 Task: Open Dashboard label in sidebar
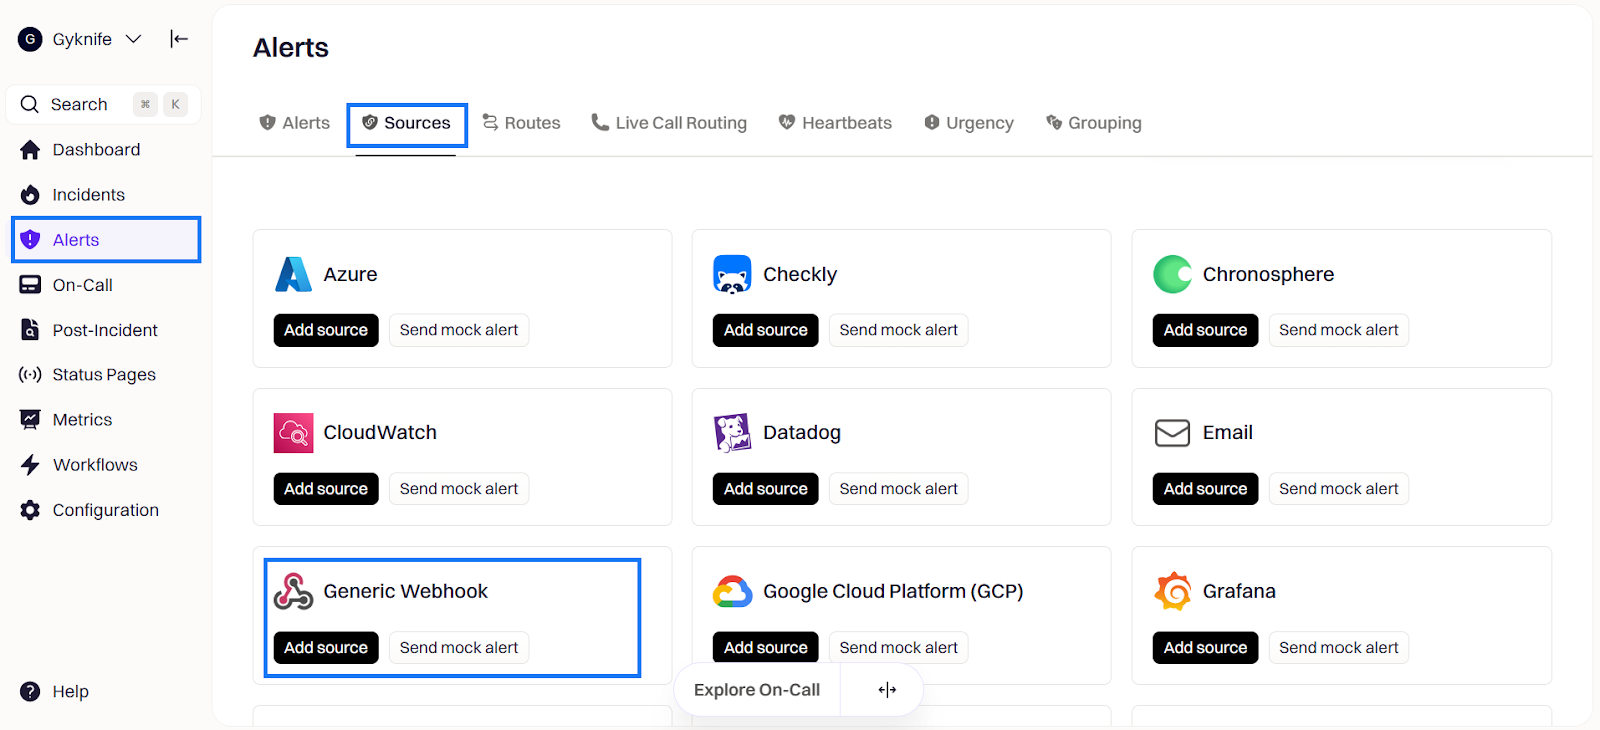pos(97,150)
